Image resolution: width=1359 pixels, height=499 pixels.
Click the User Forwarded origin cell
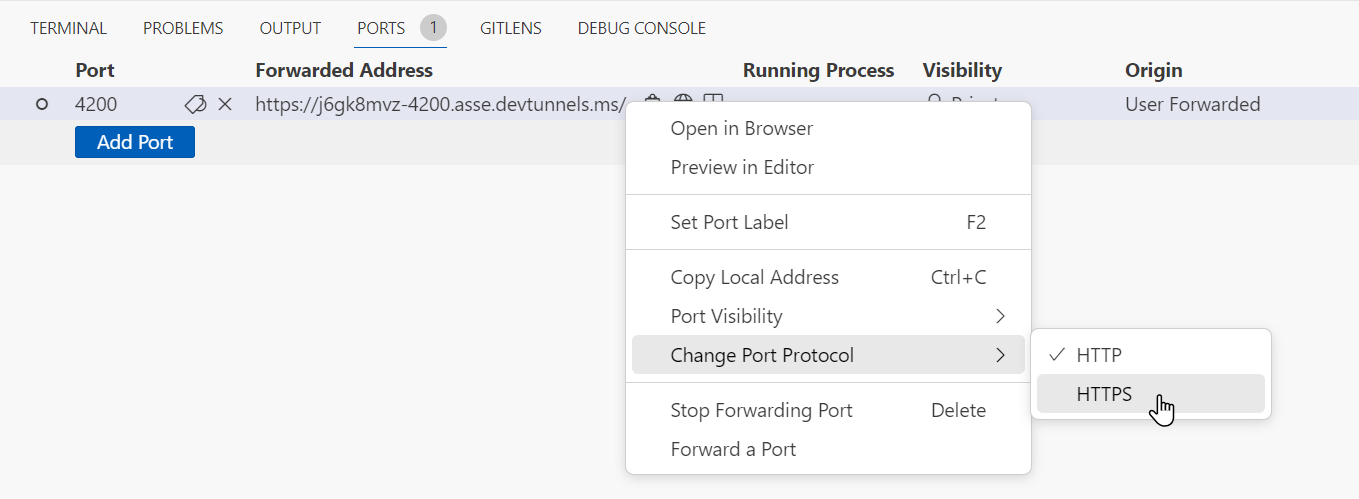[x=1193, y=104]
